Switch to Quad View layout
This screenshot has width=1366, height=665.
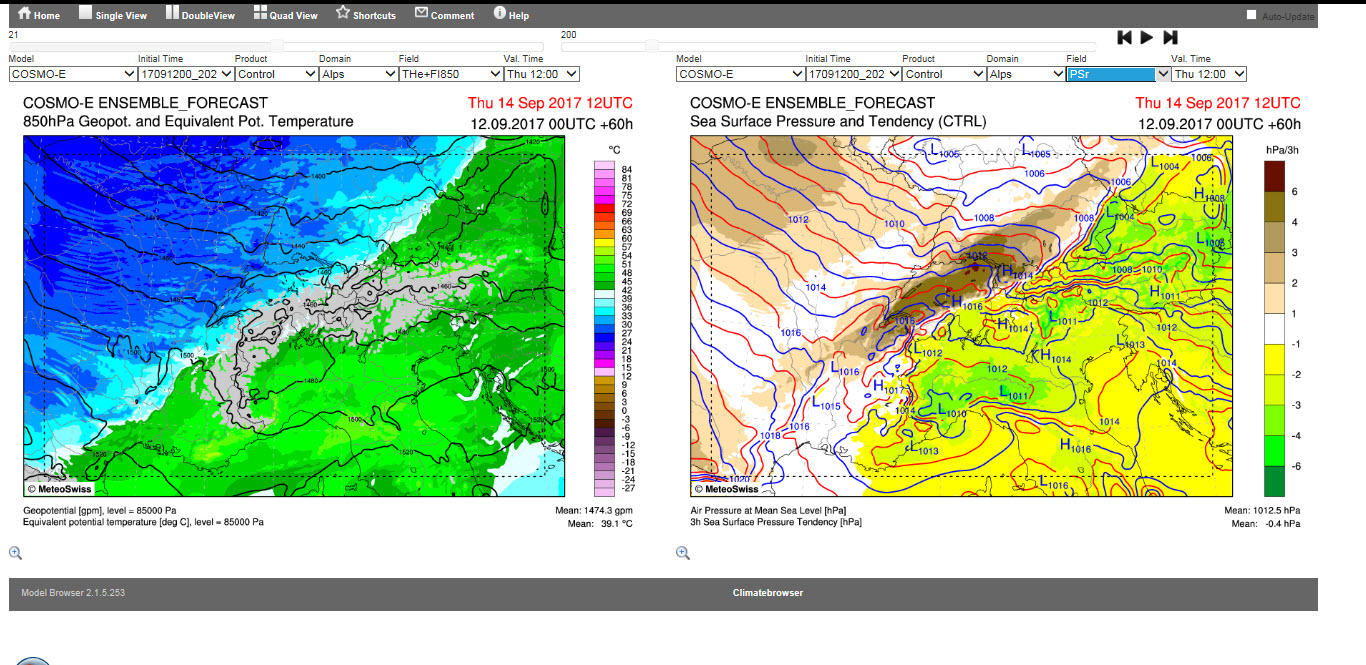[x=285, y=15]
